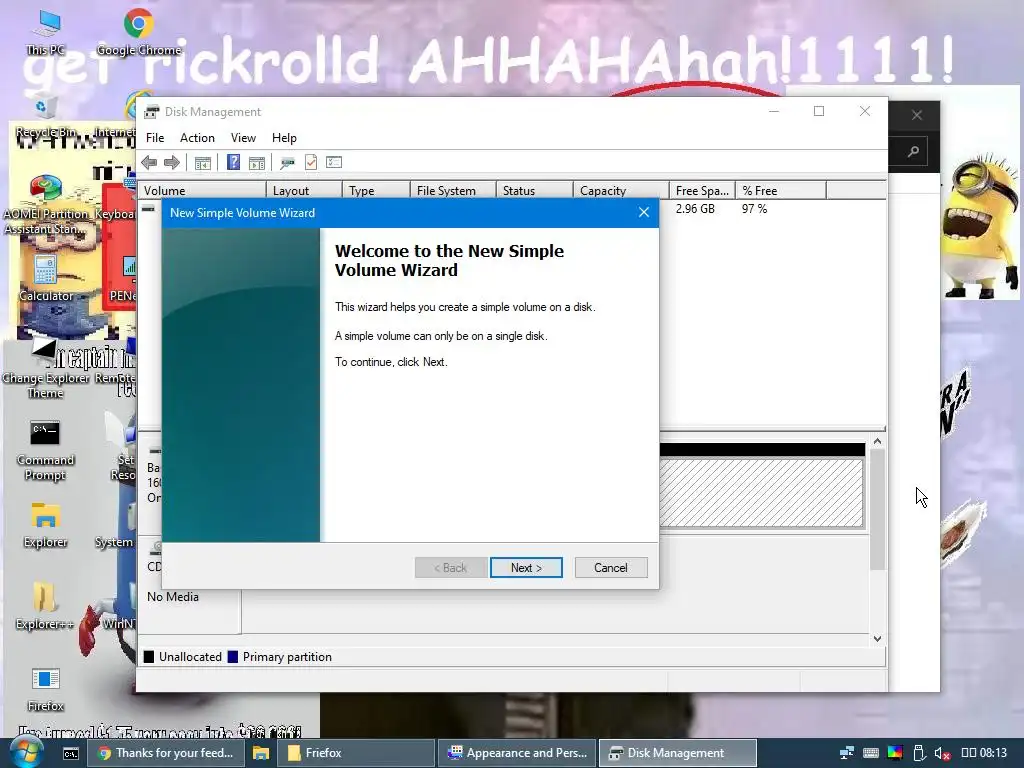Viewport: 1024px width, 768px height.
Task: Click the File Explorer taskbar icon
Action: click(x=261, y=753)
